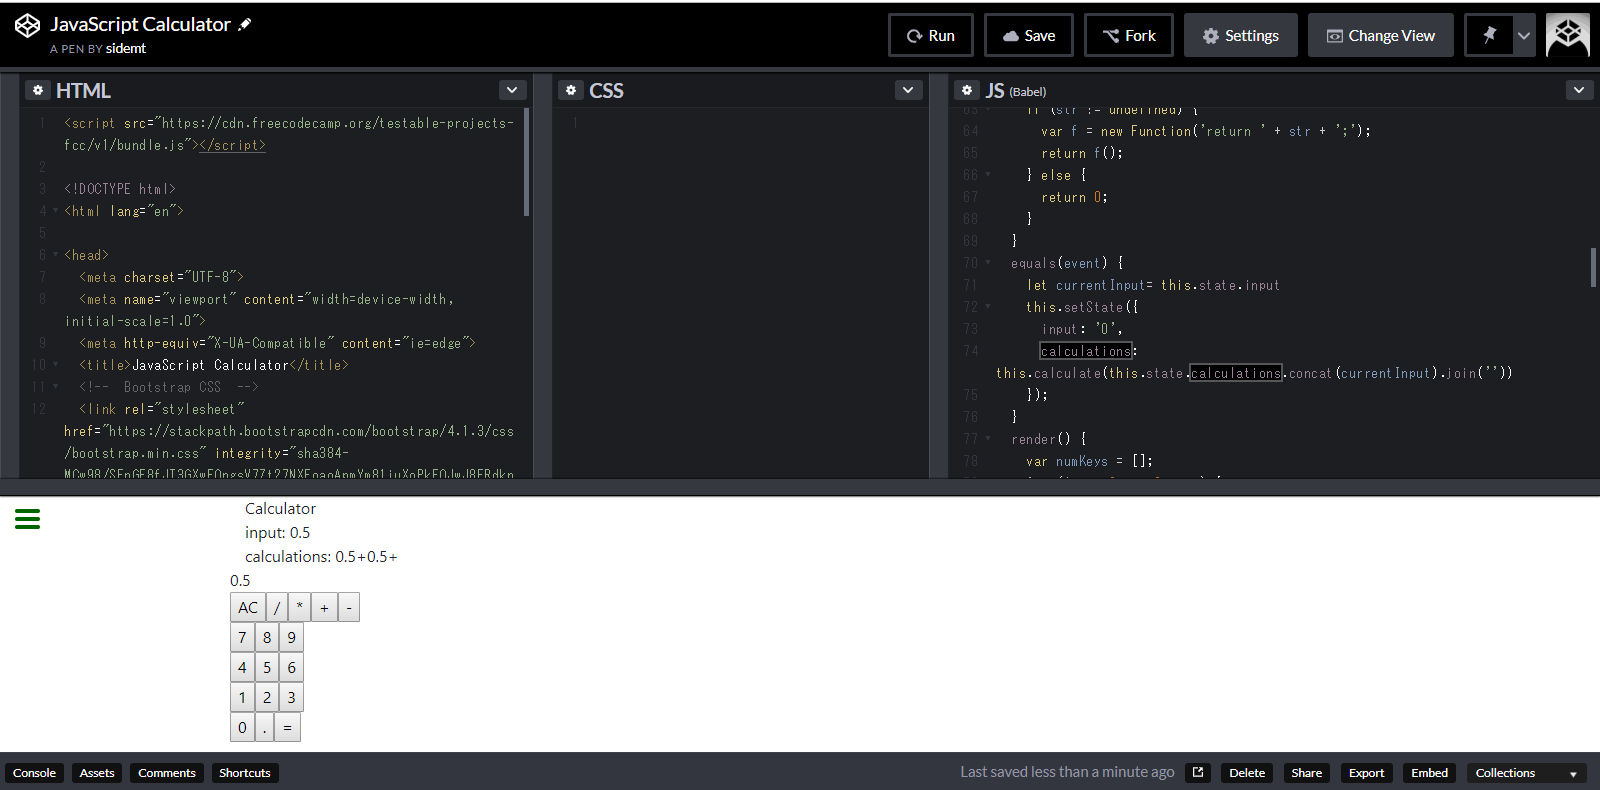1600x790 pixels.
Task: Click the script closing tag link in HTML
Action: pos(232,145)
